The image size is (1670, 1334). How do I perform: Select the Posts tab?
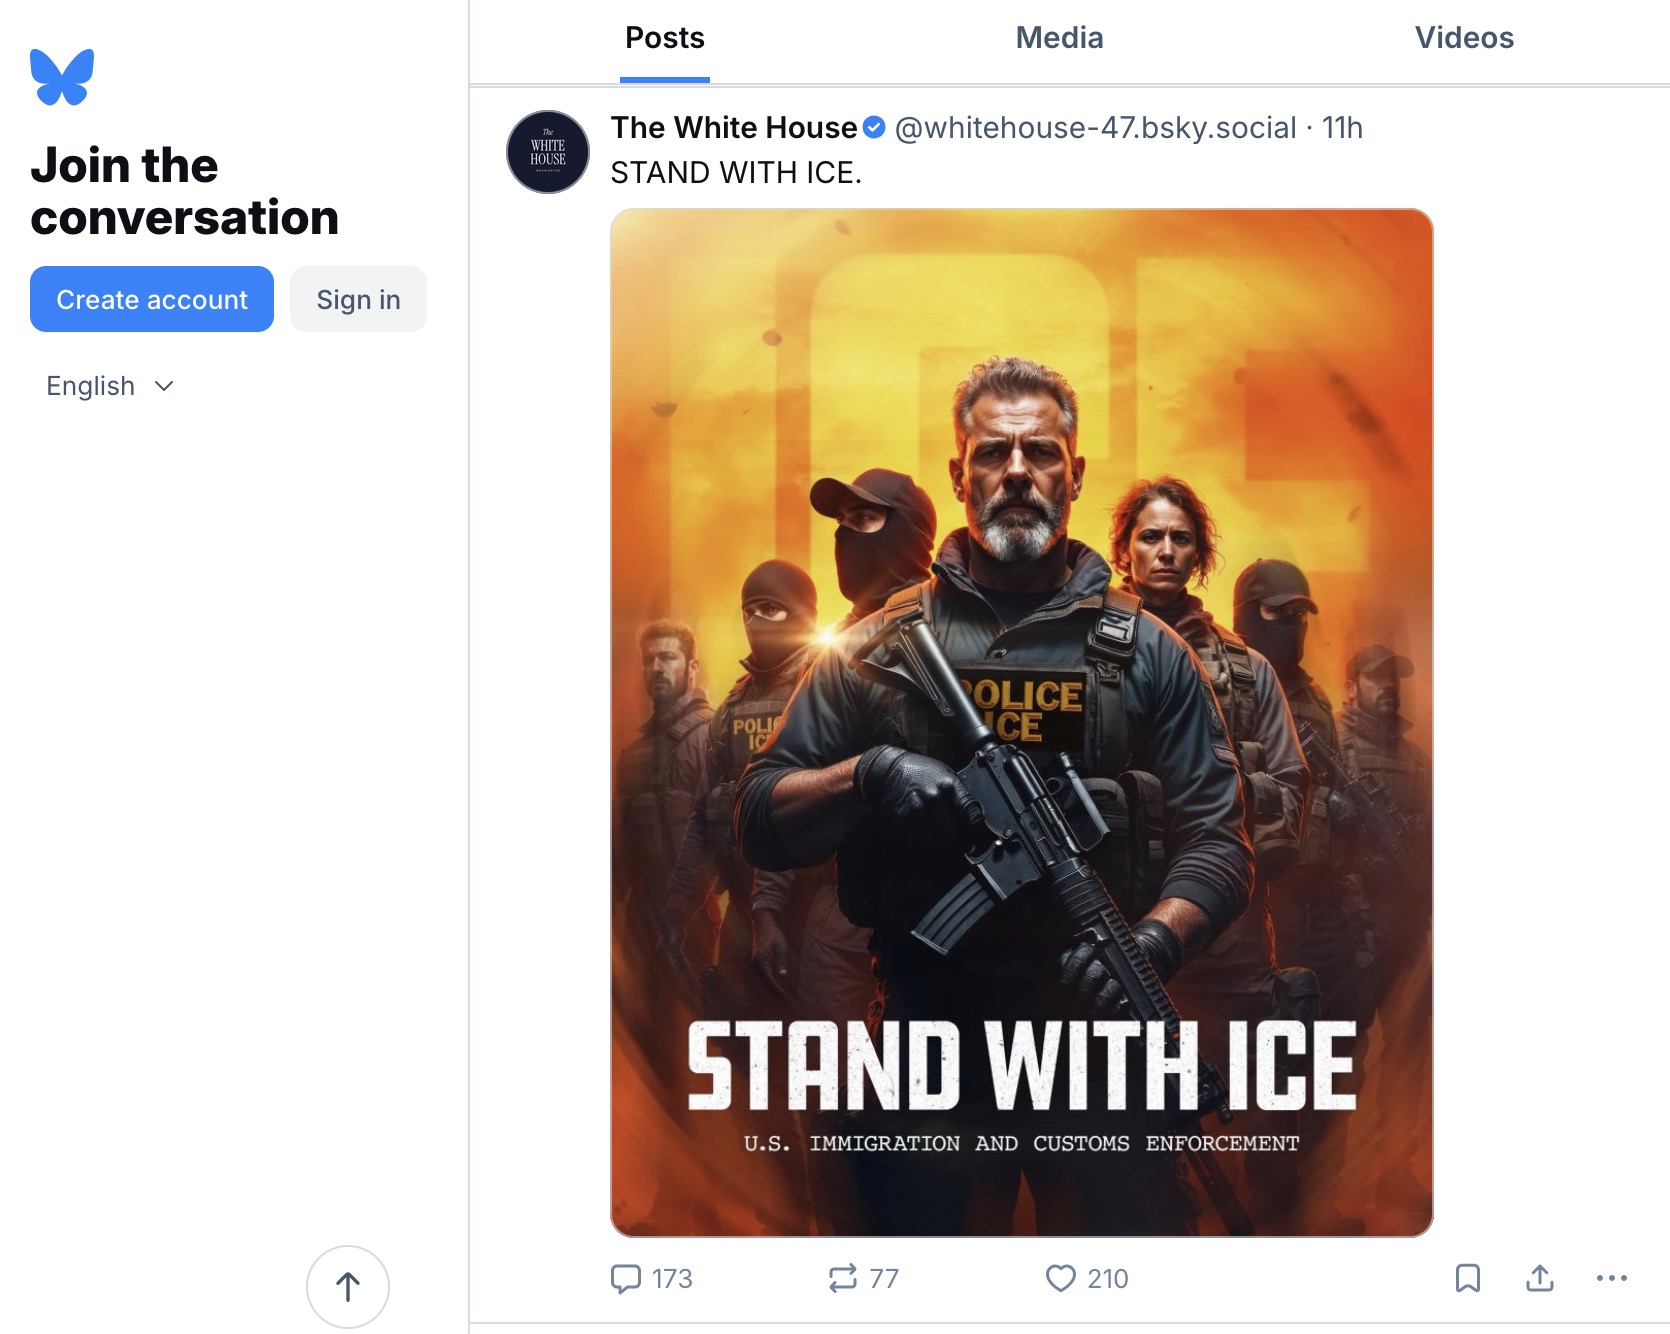click(665, 38)
